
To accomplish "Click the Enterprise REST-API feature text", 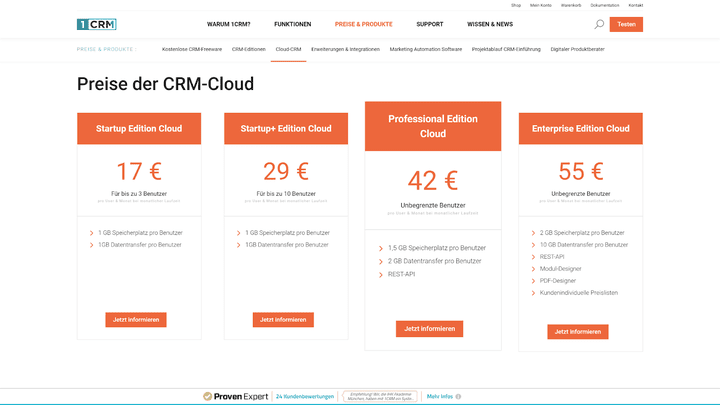I will click(552, 257).
